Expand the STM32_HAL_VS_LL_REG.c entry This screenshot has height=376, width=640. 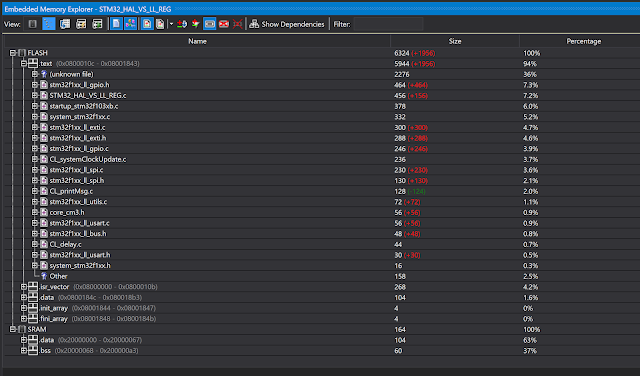click(x=35, y=96)
